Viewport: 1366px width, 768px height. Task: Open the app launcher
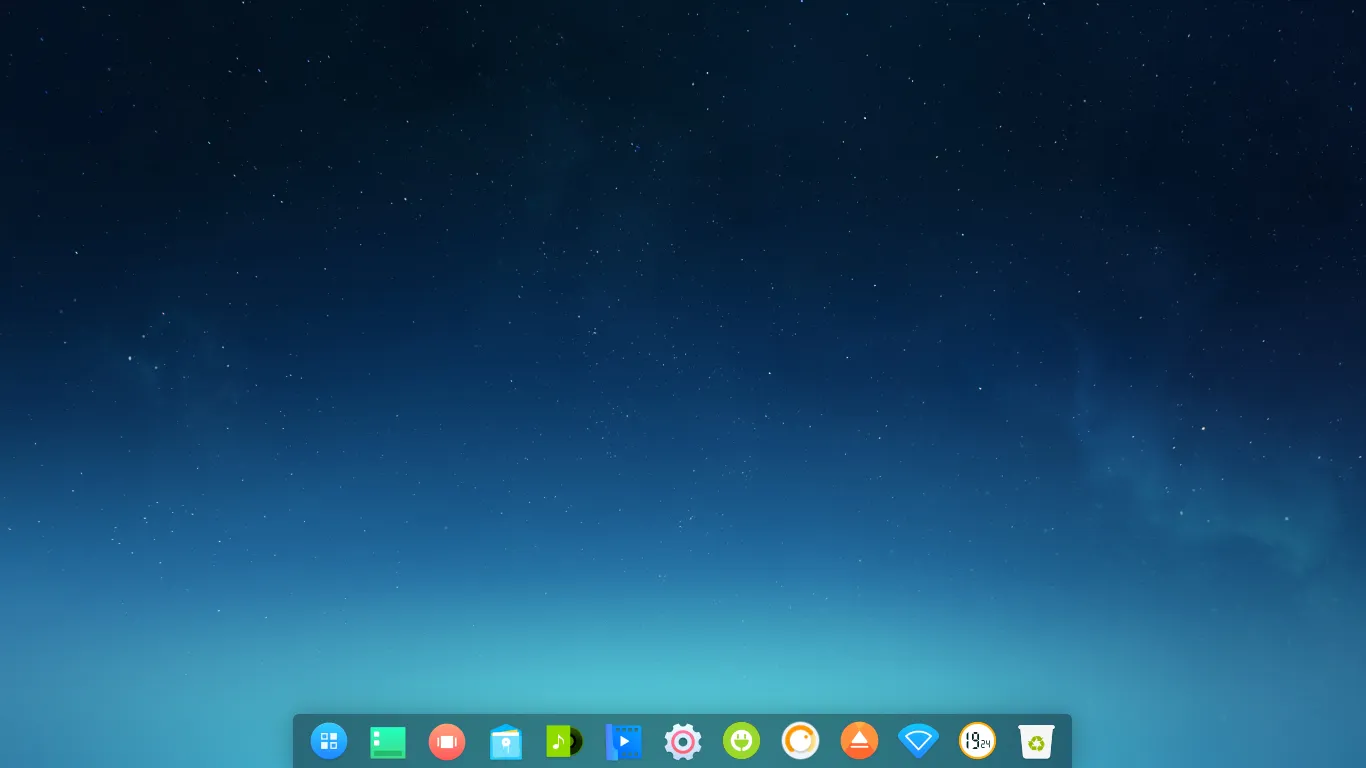point(329,741)
